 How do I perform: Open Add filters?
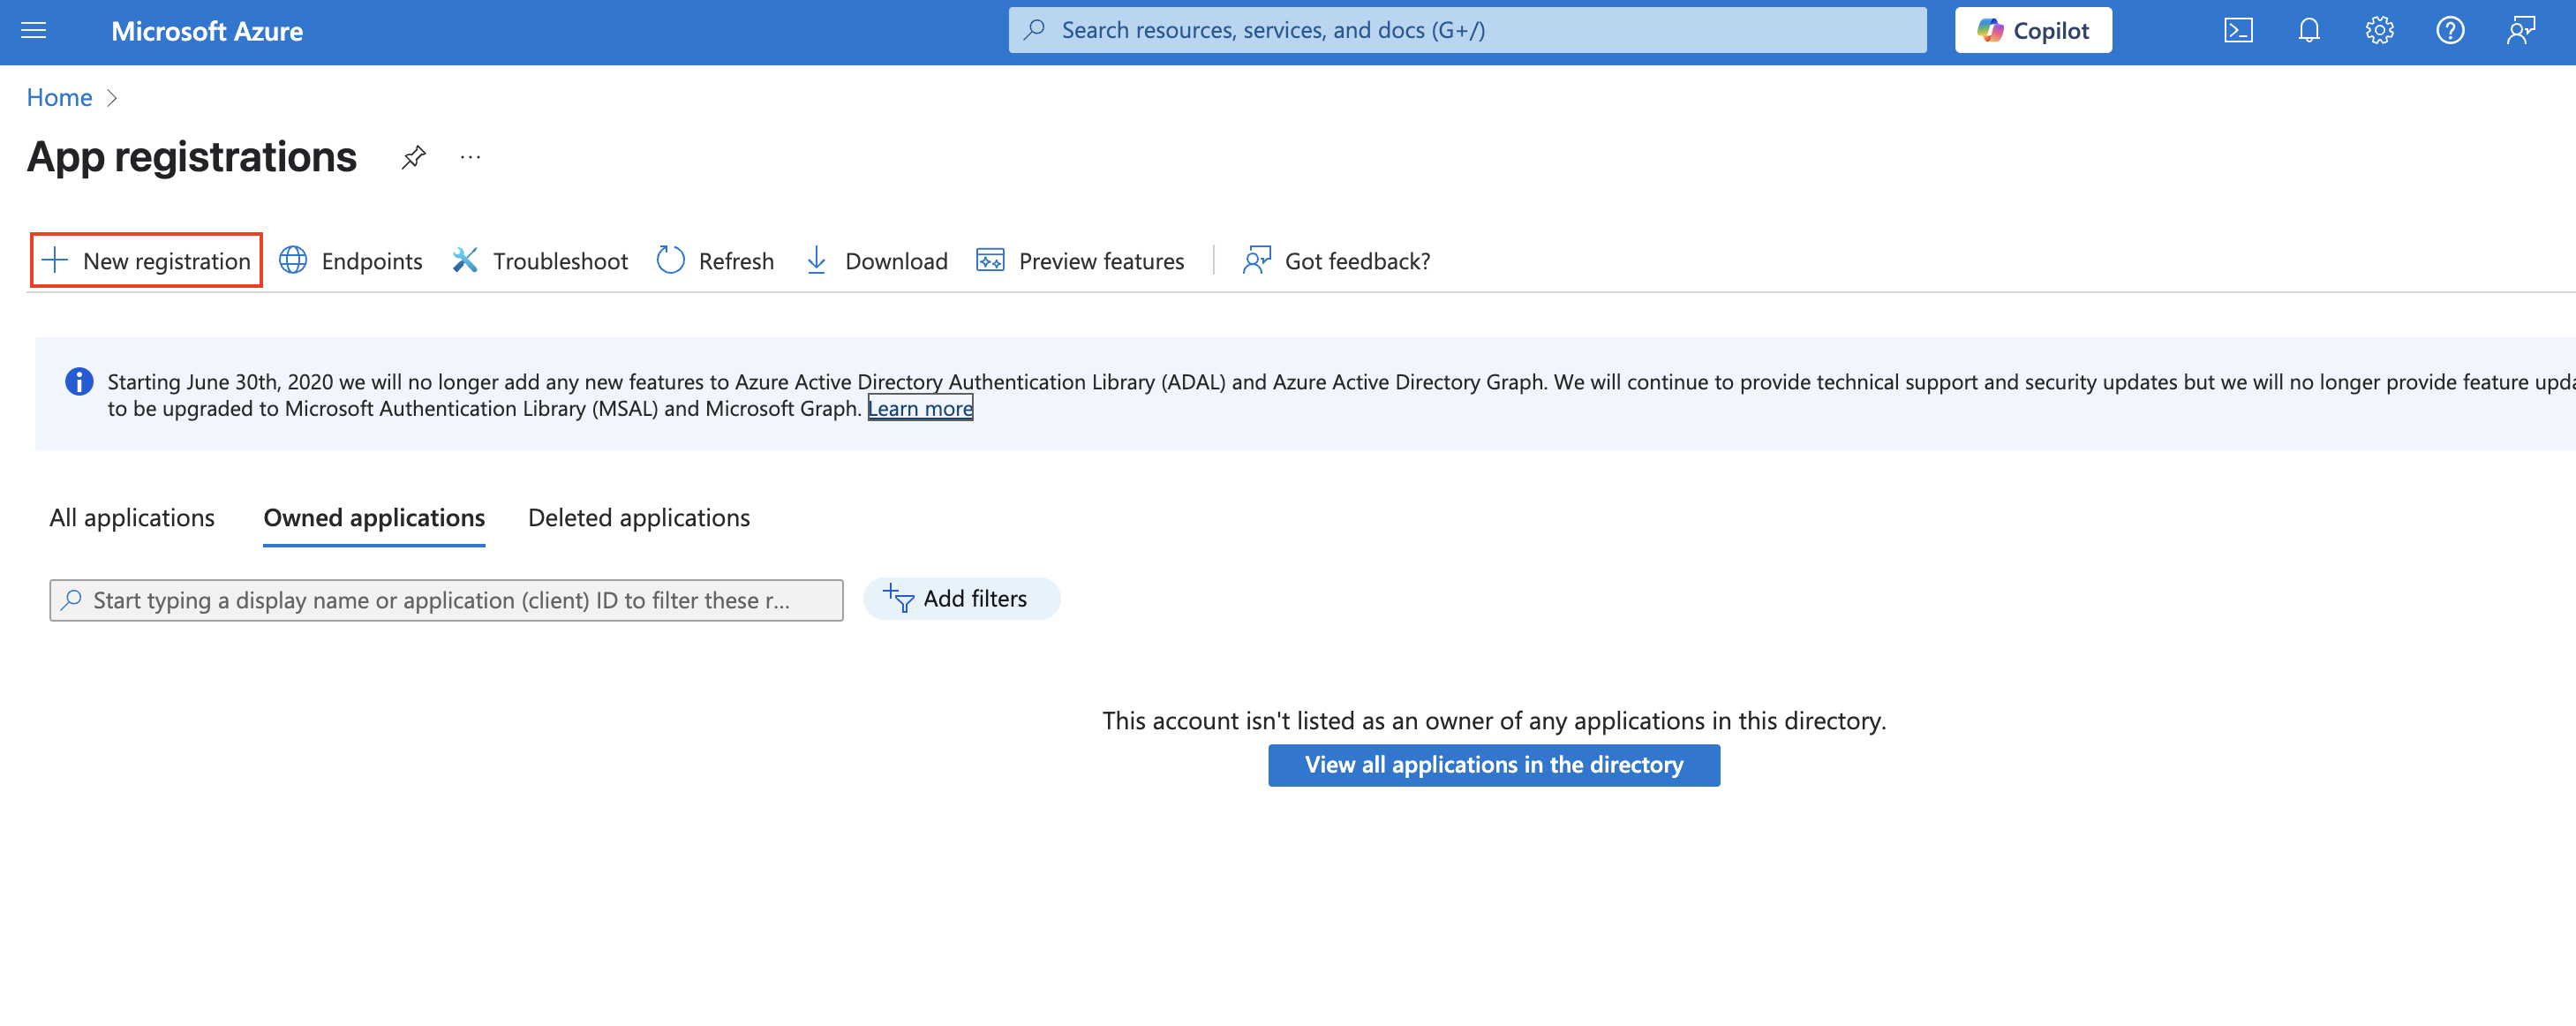coord(961,598)
